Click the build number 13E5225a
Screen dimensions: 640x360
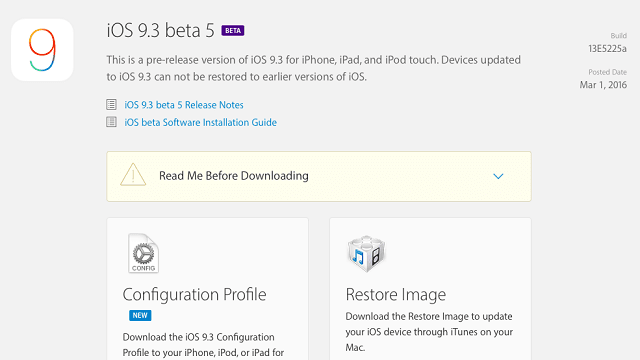(x=607, y=49)
